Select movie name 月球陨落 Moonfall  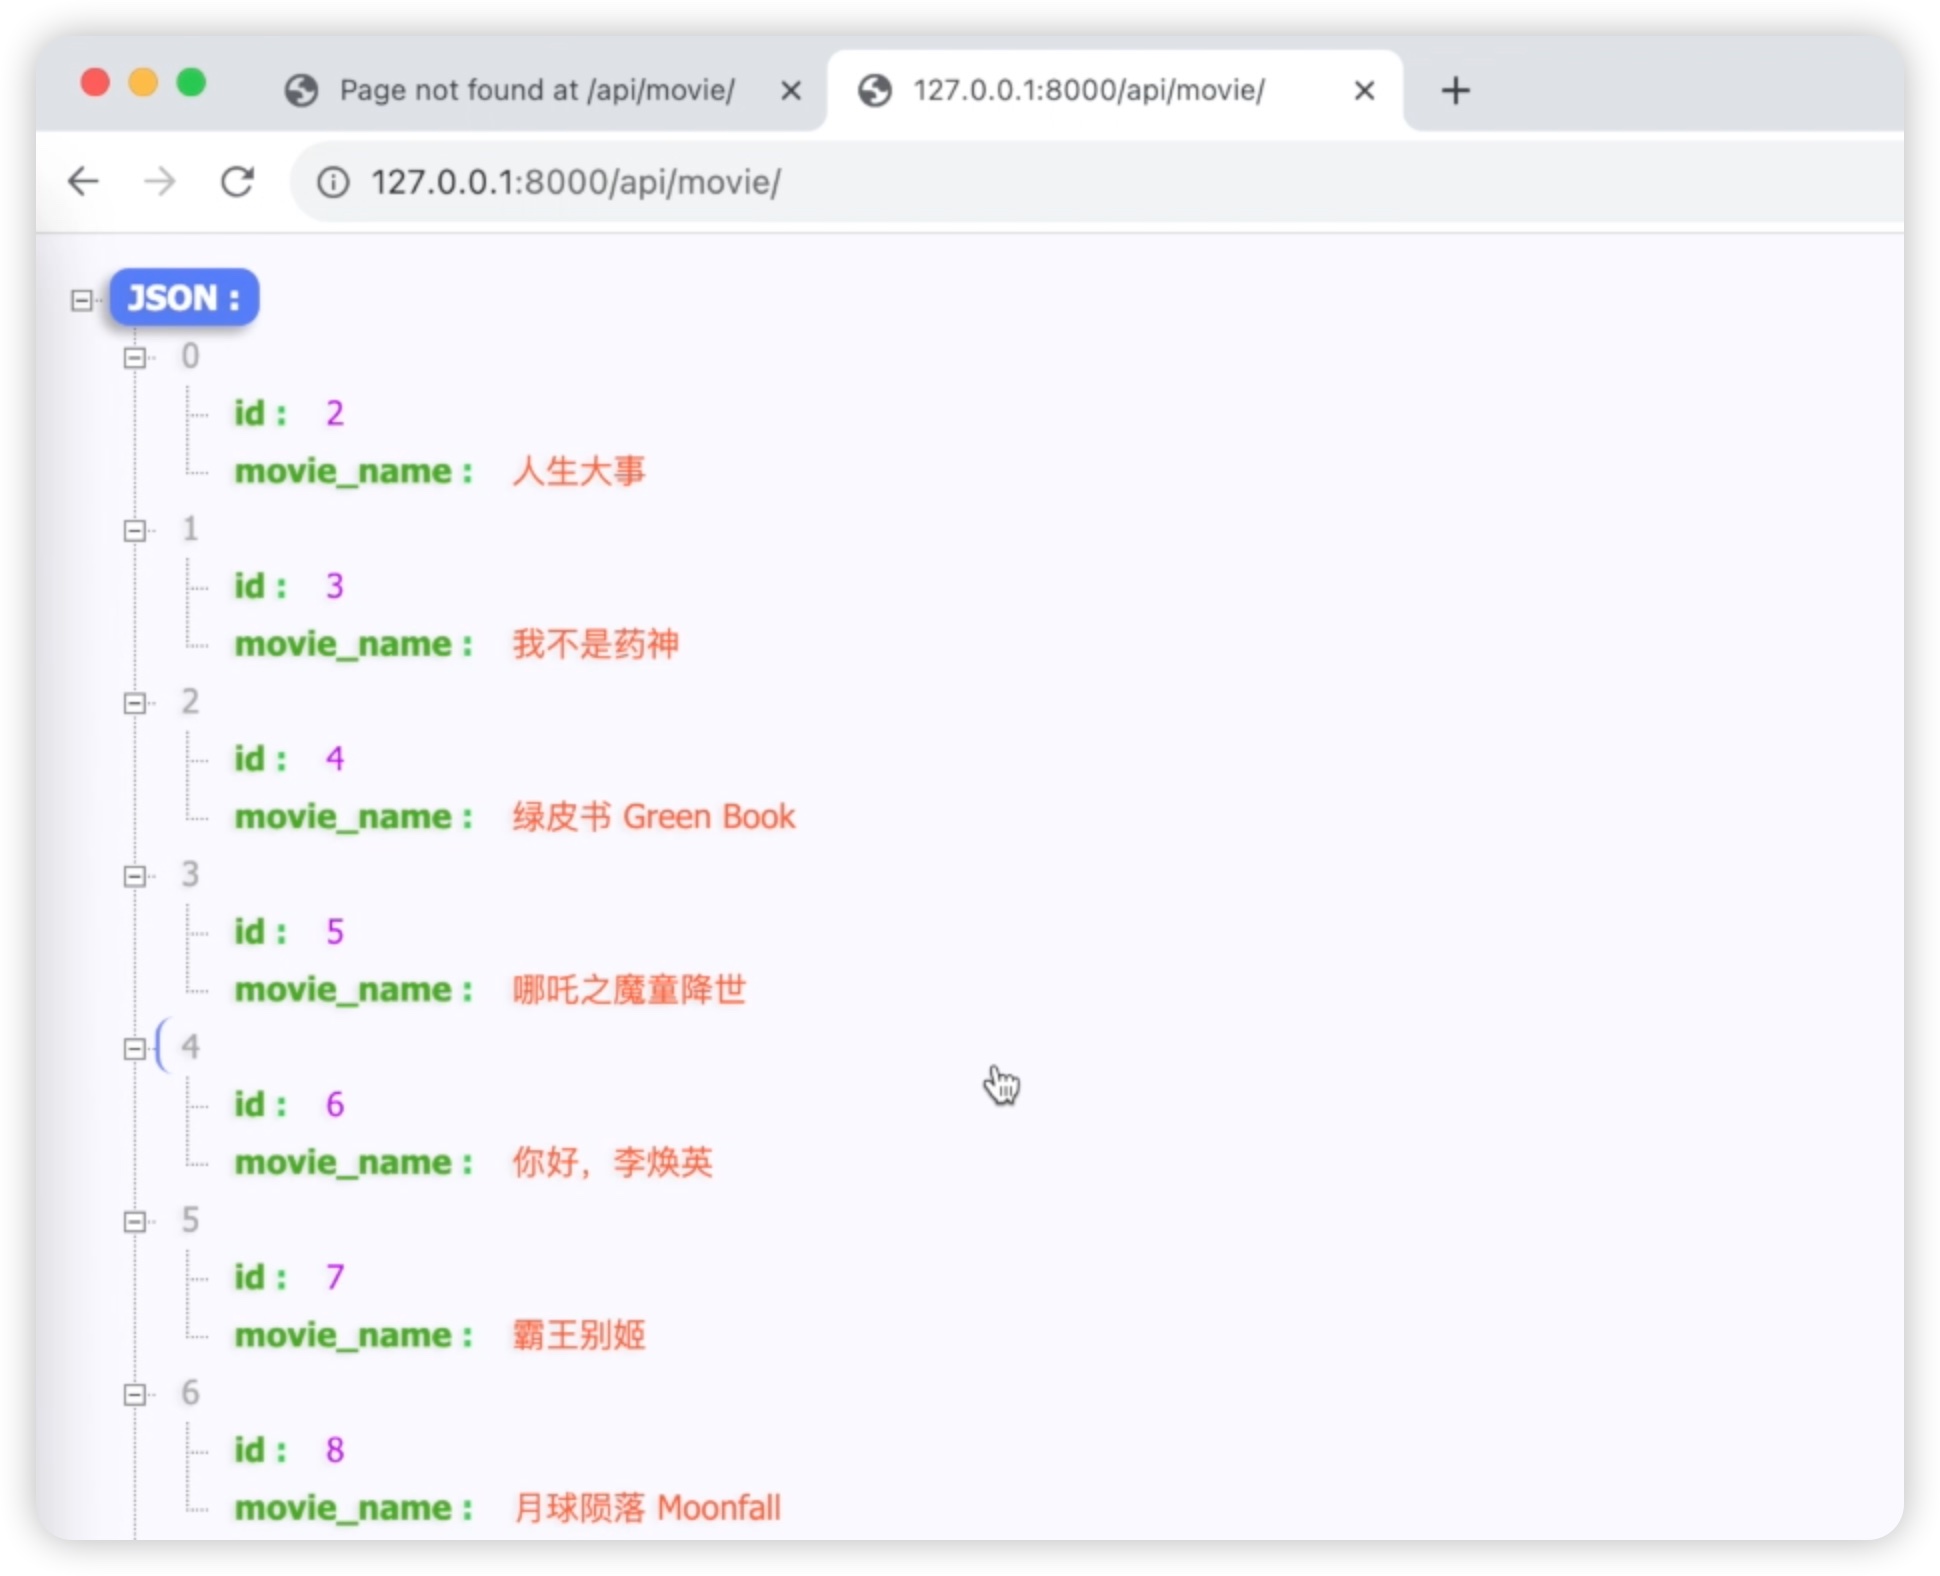pos(647,1508)
